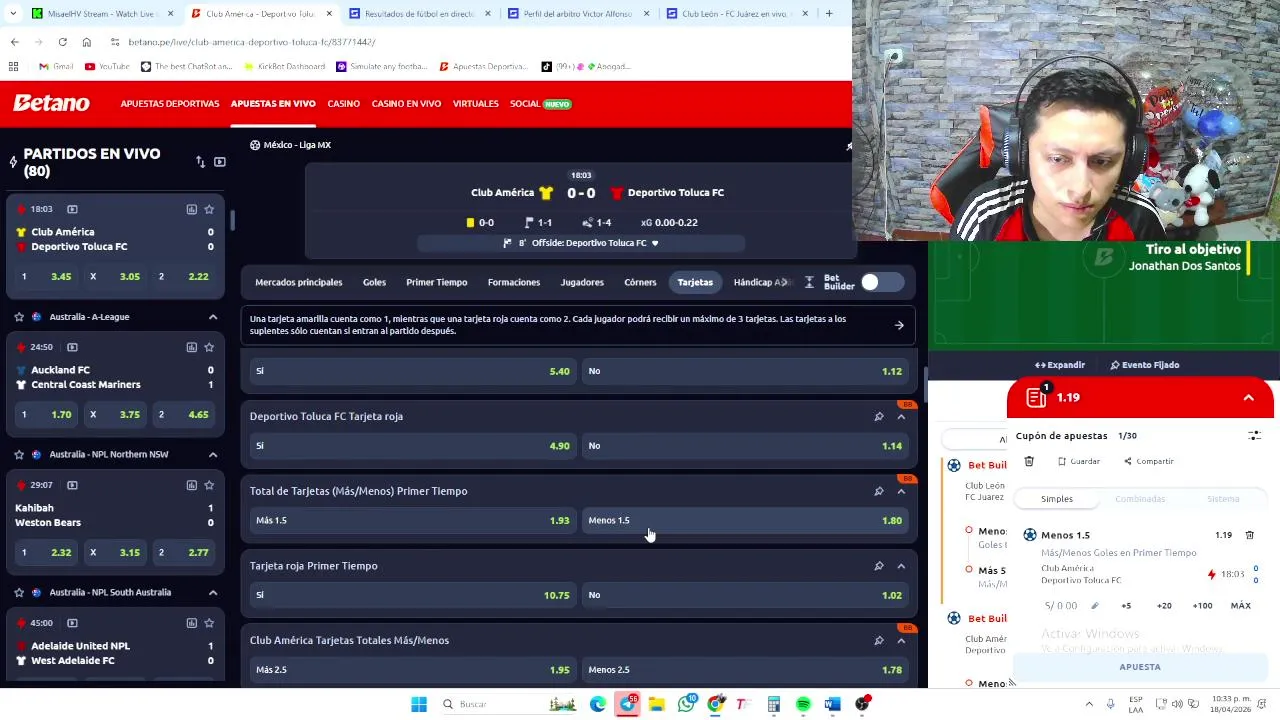
Task: Share the coupon with Compartir
Action: tap(1149, 461)
